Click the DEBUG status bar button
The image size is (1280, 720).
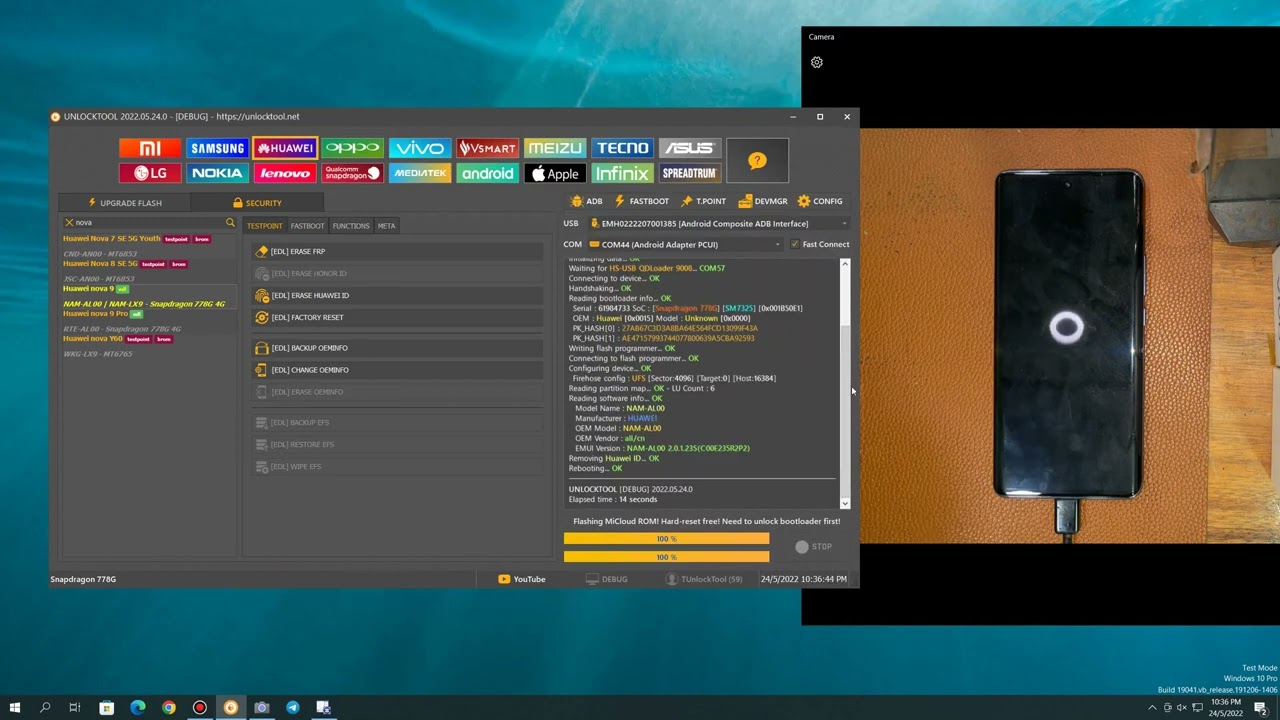pos(607,579)
